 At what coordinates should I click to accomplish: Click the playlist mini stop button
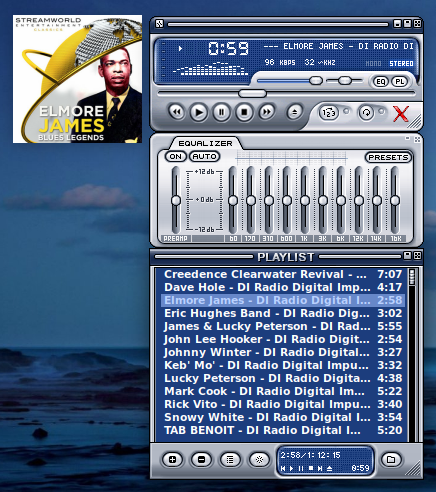pyautogui.click(x=311, y=468)
